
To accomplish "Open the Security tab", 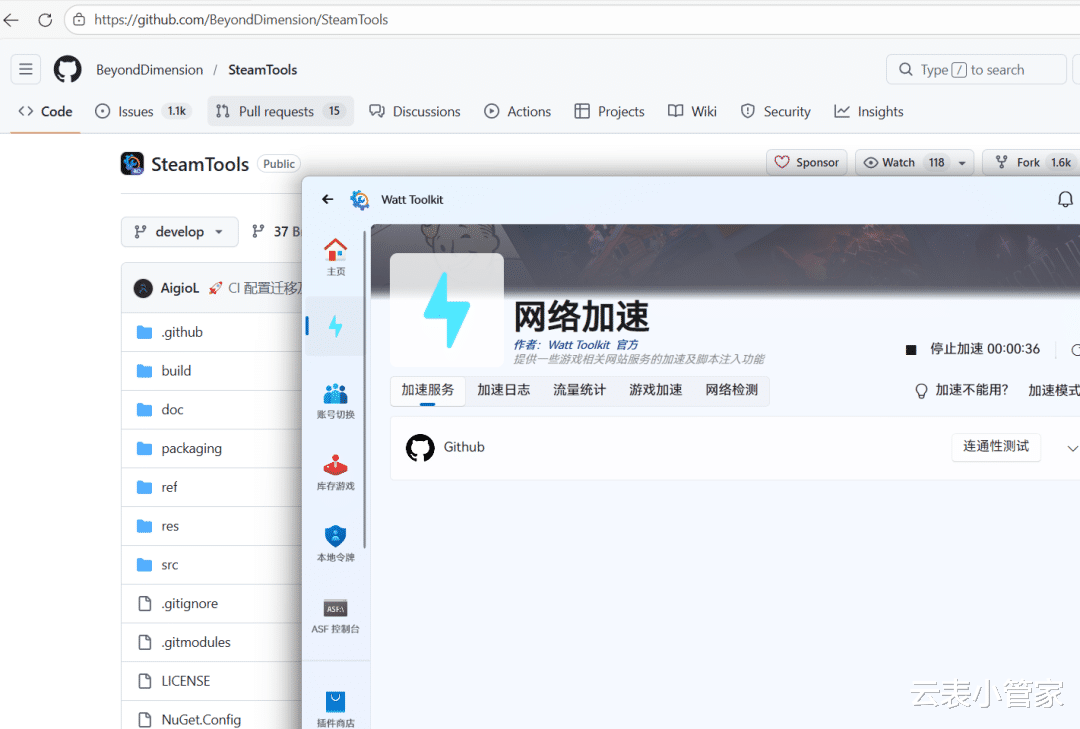I will click(776, 112).
